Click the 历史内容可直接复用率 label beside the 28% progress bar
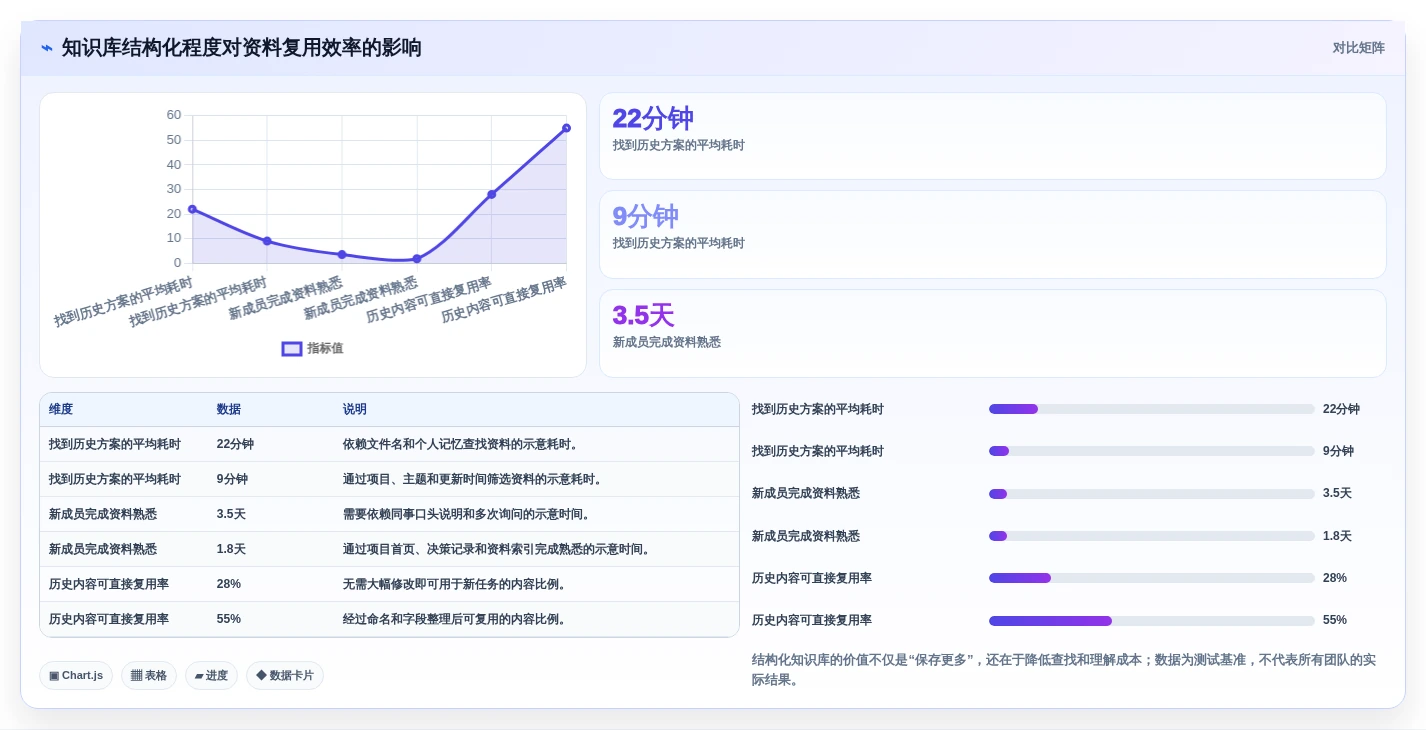This screenshot has height=730, width=1426. coord(812,578)
